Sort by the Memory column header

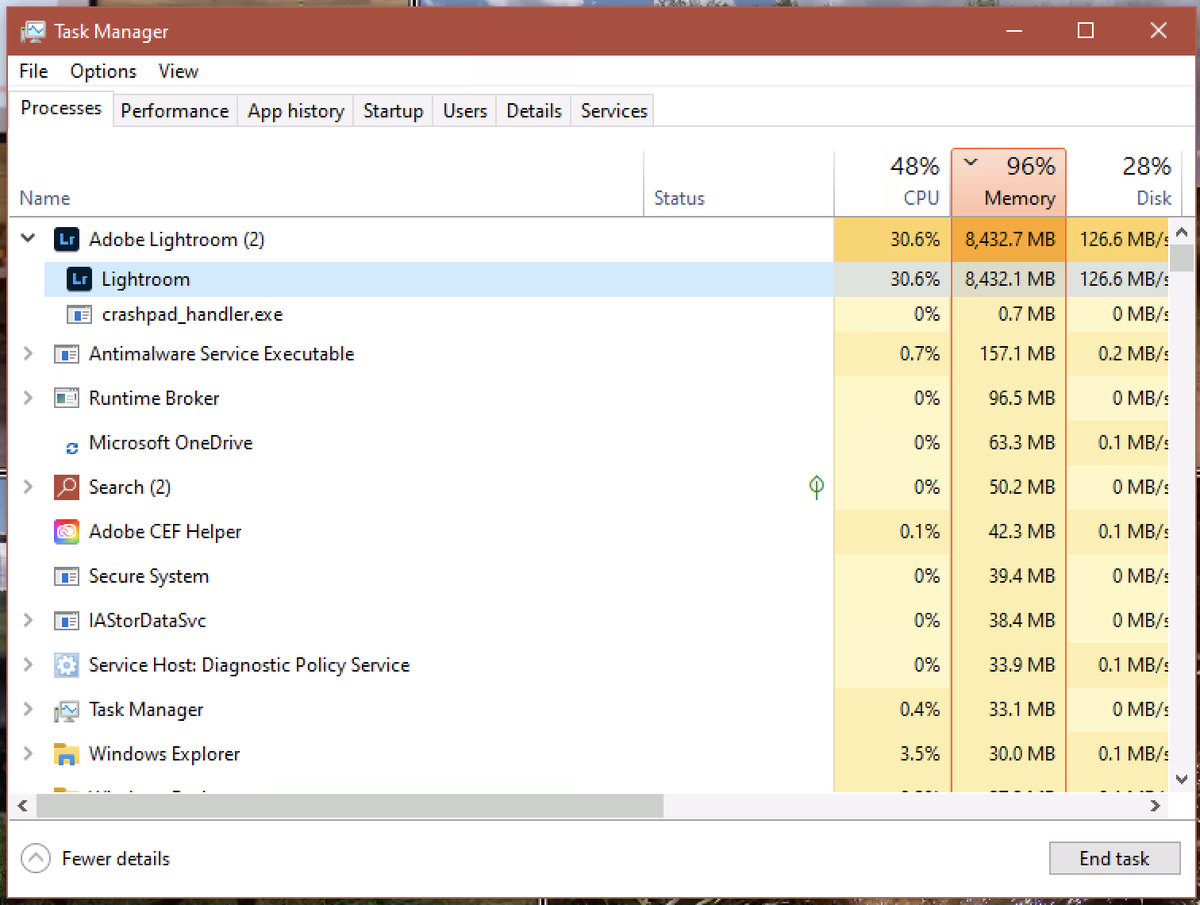click(x=1009, y=183)
